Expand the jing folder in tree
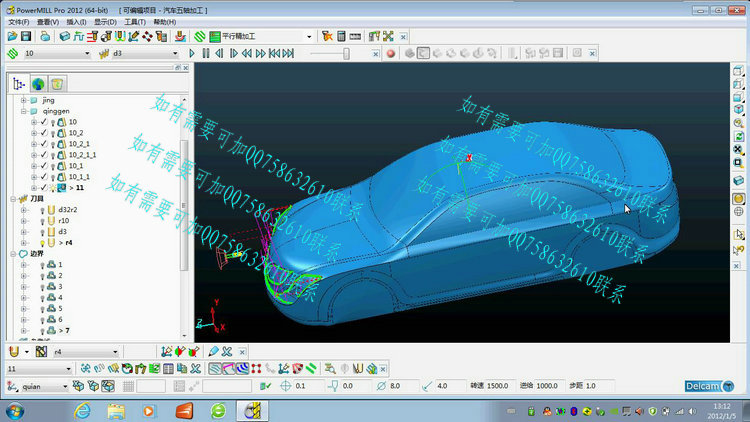 coord(23,100)
